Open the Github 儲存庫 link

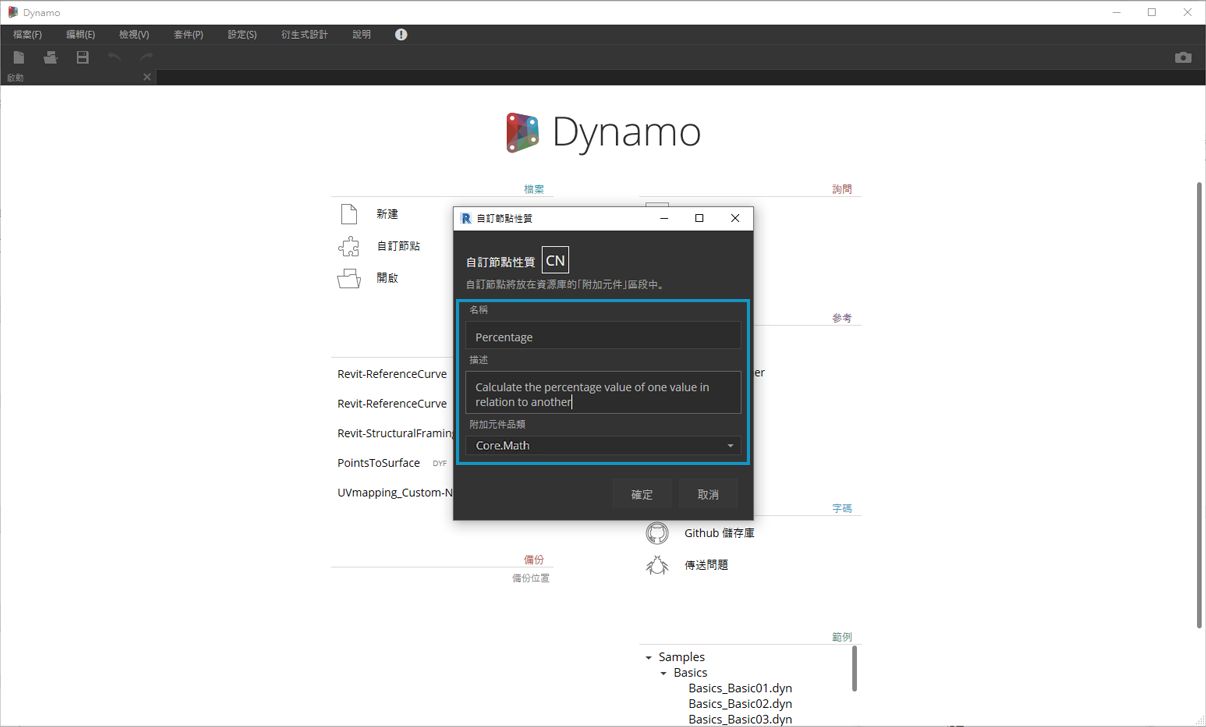719,533
